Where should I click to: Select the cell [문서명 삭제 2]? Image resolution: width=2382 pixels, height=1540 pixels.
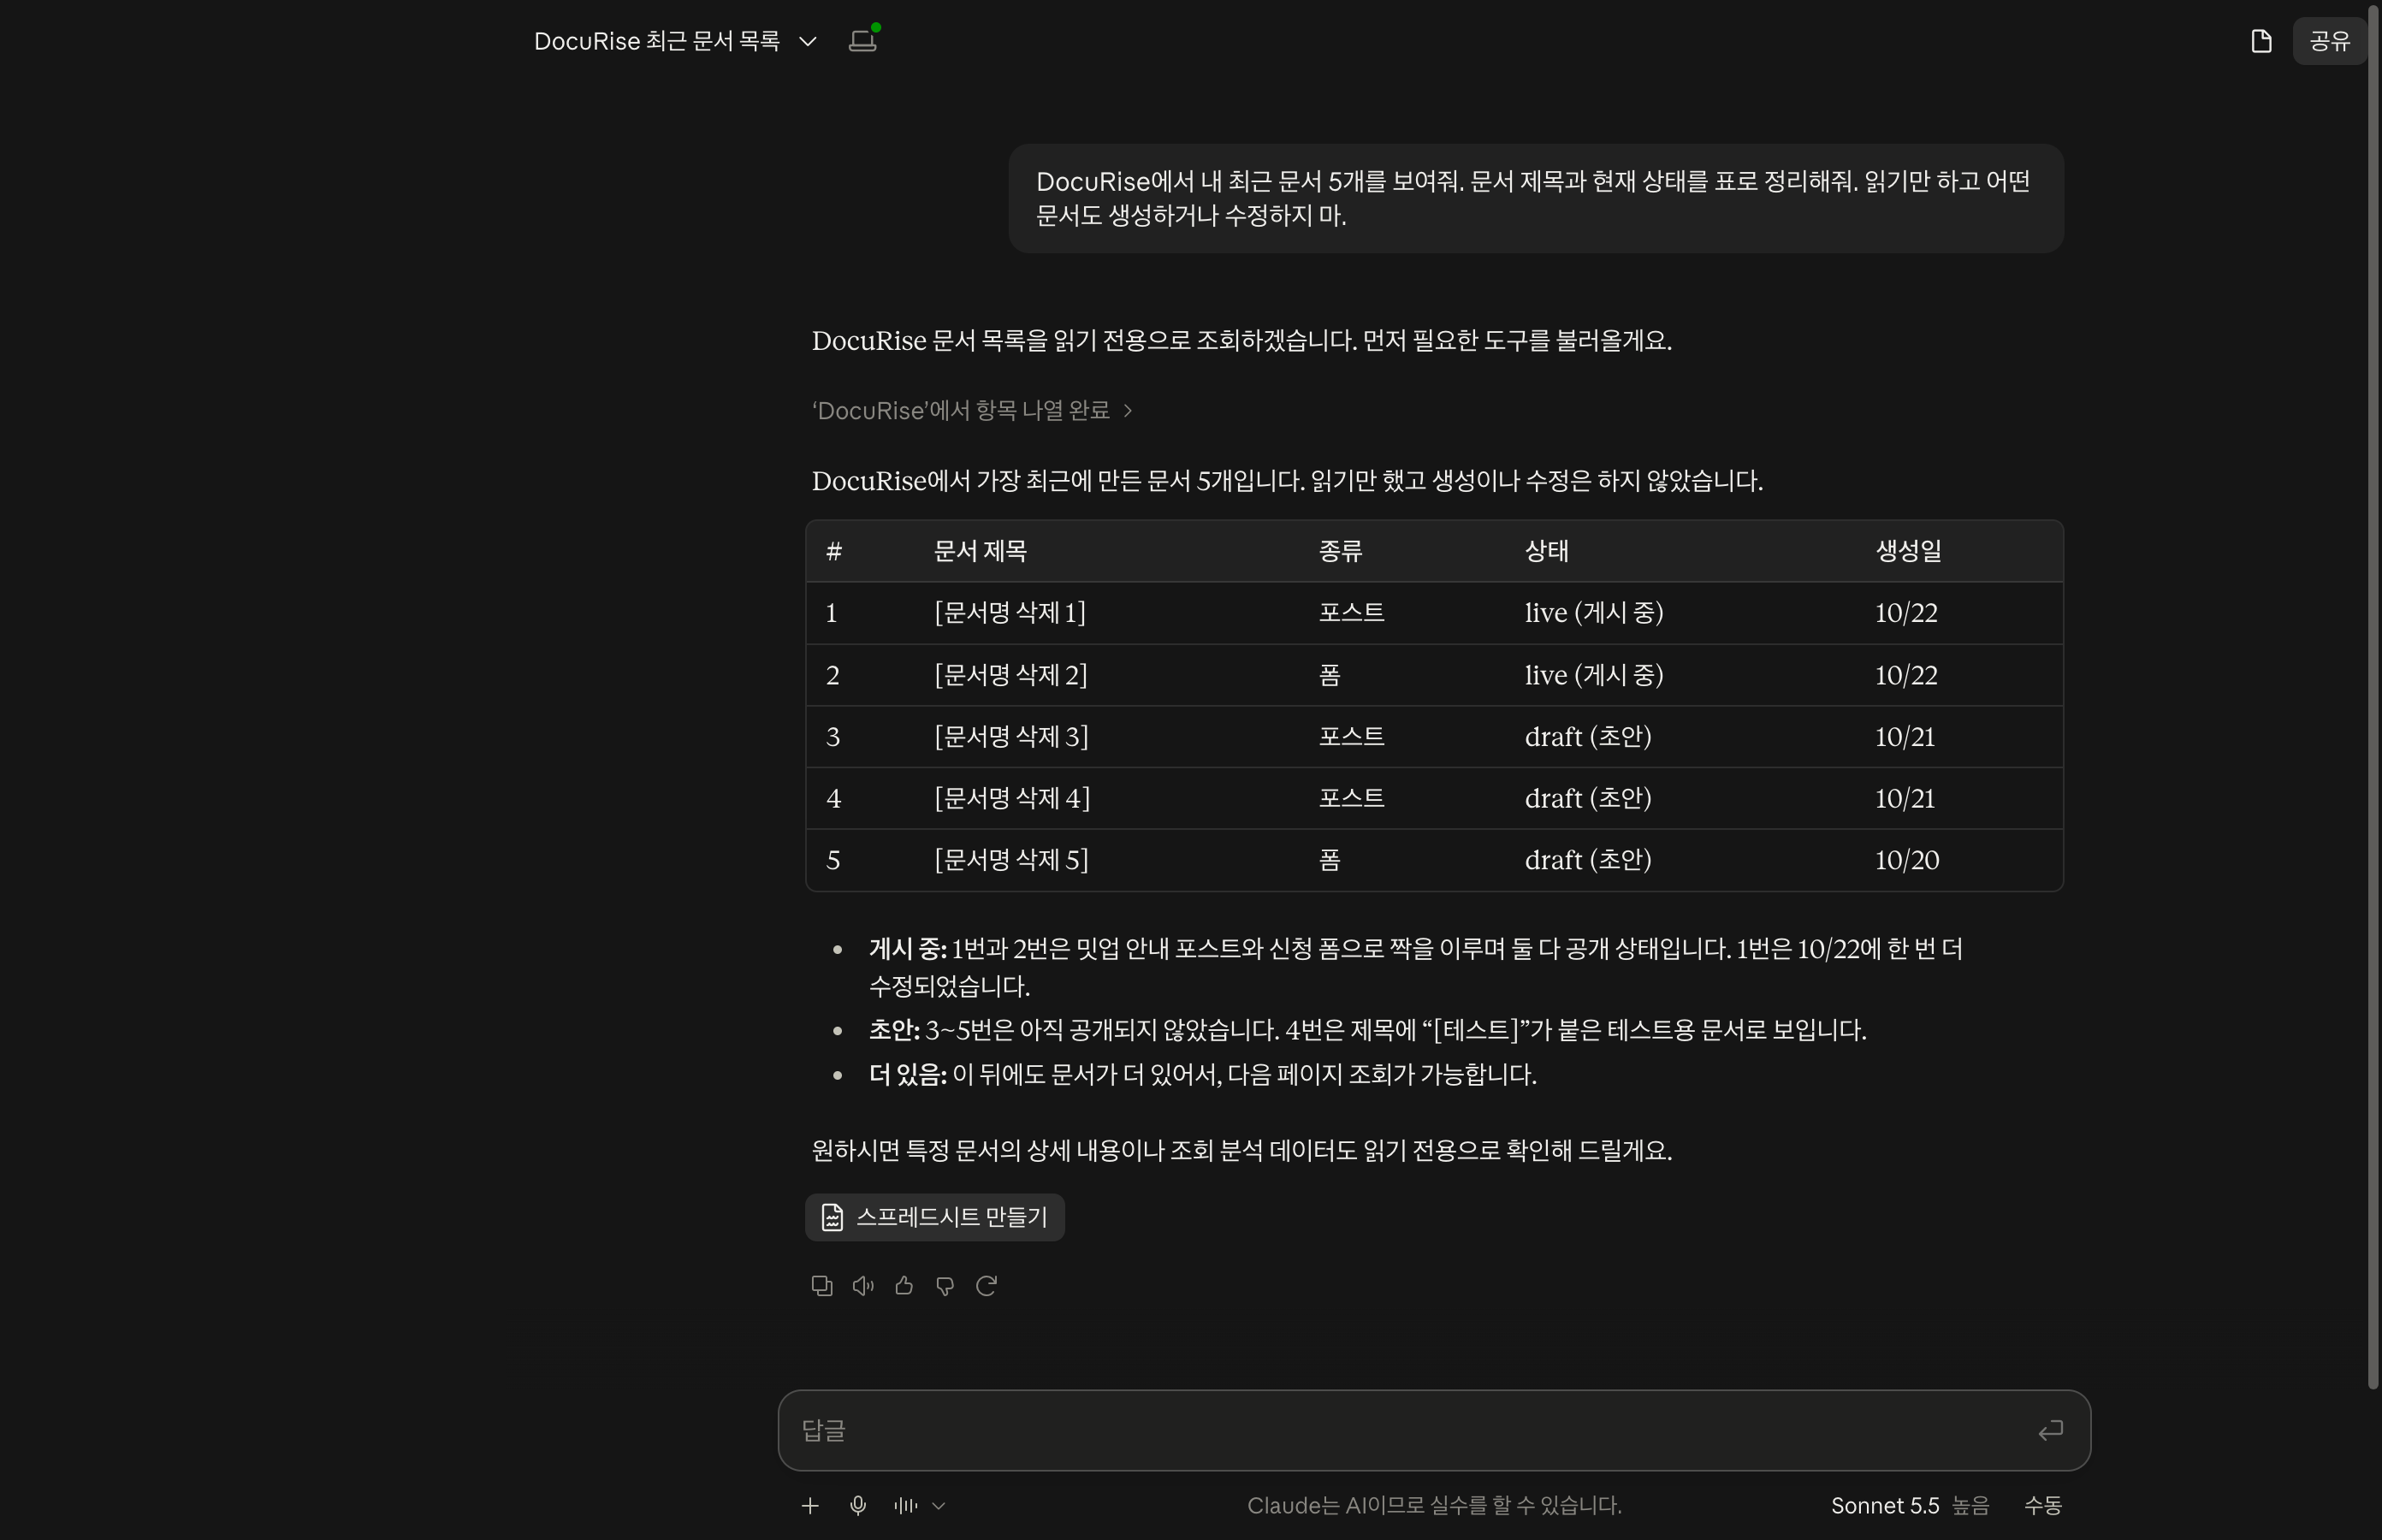pos(1011,675)
